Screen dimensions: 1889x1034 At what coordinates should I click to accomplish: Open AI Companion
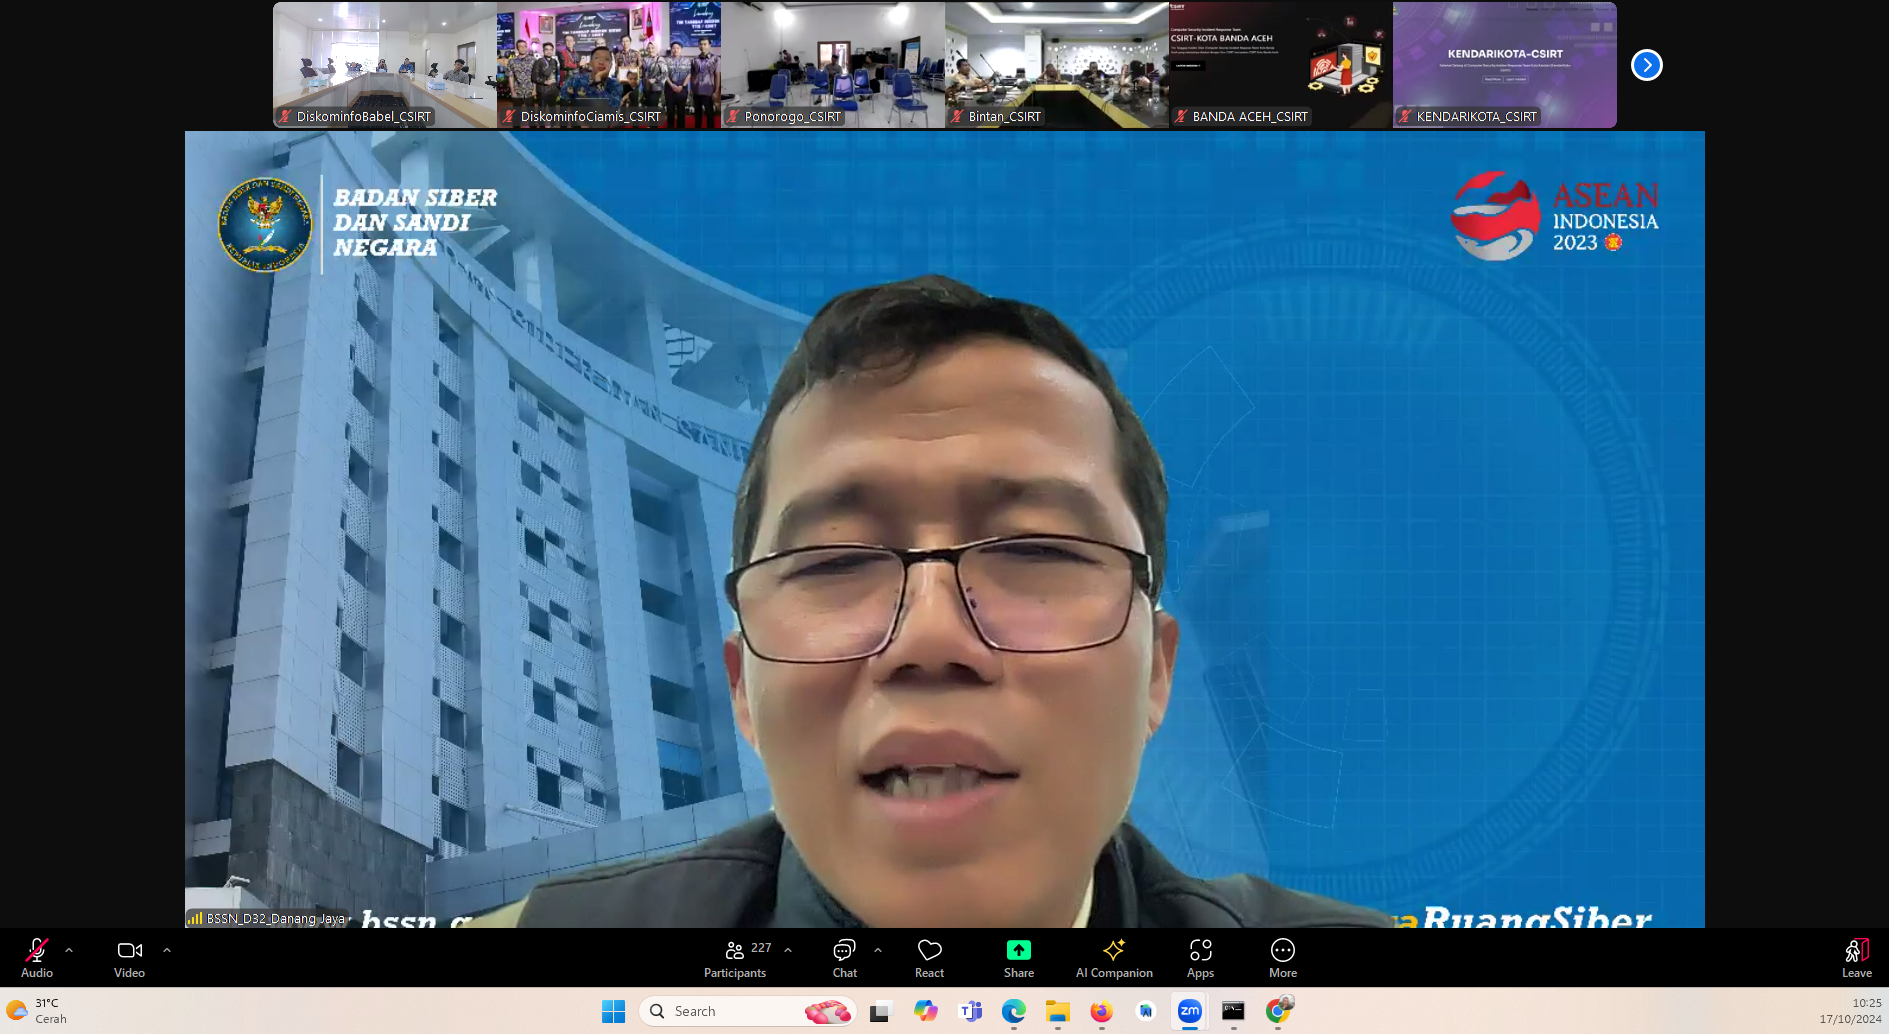[1114, 957]
